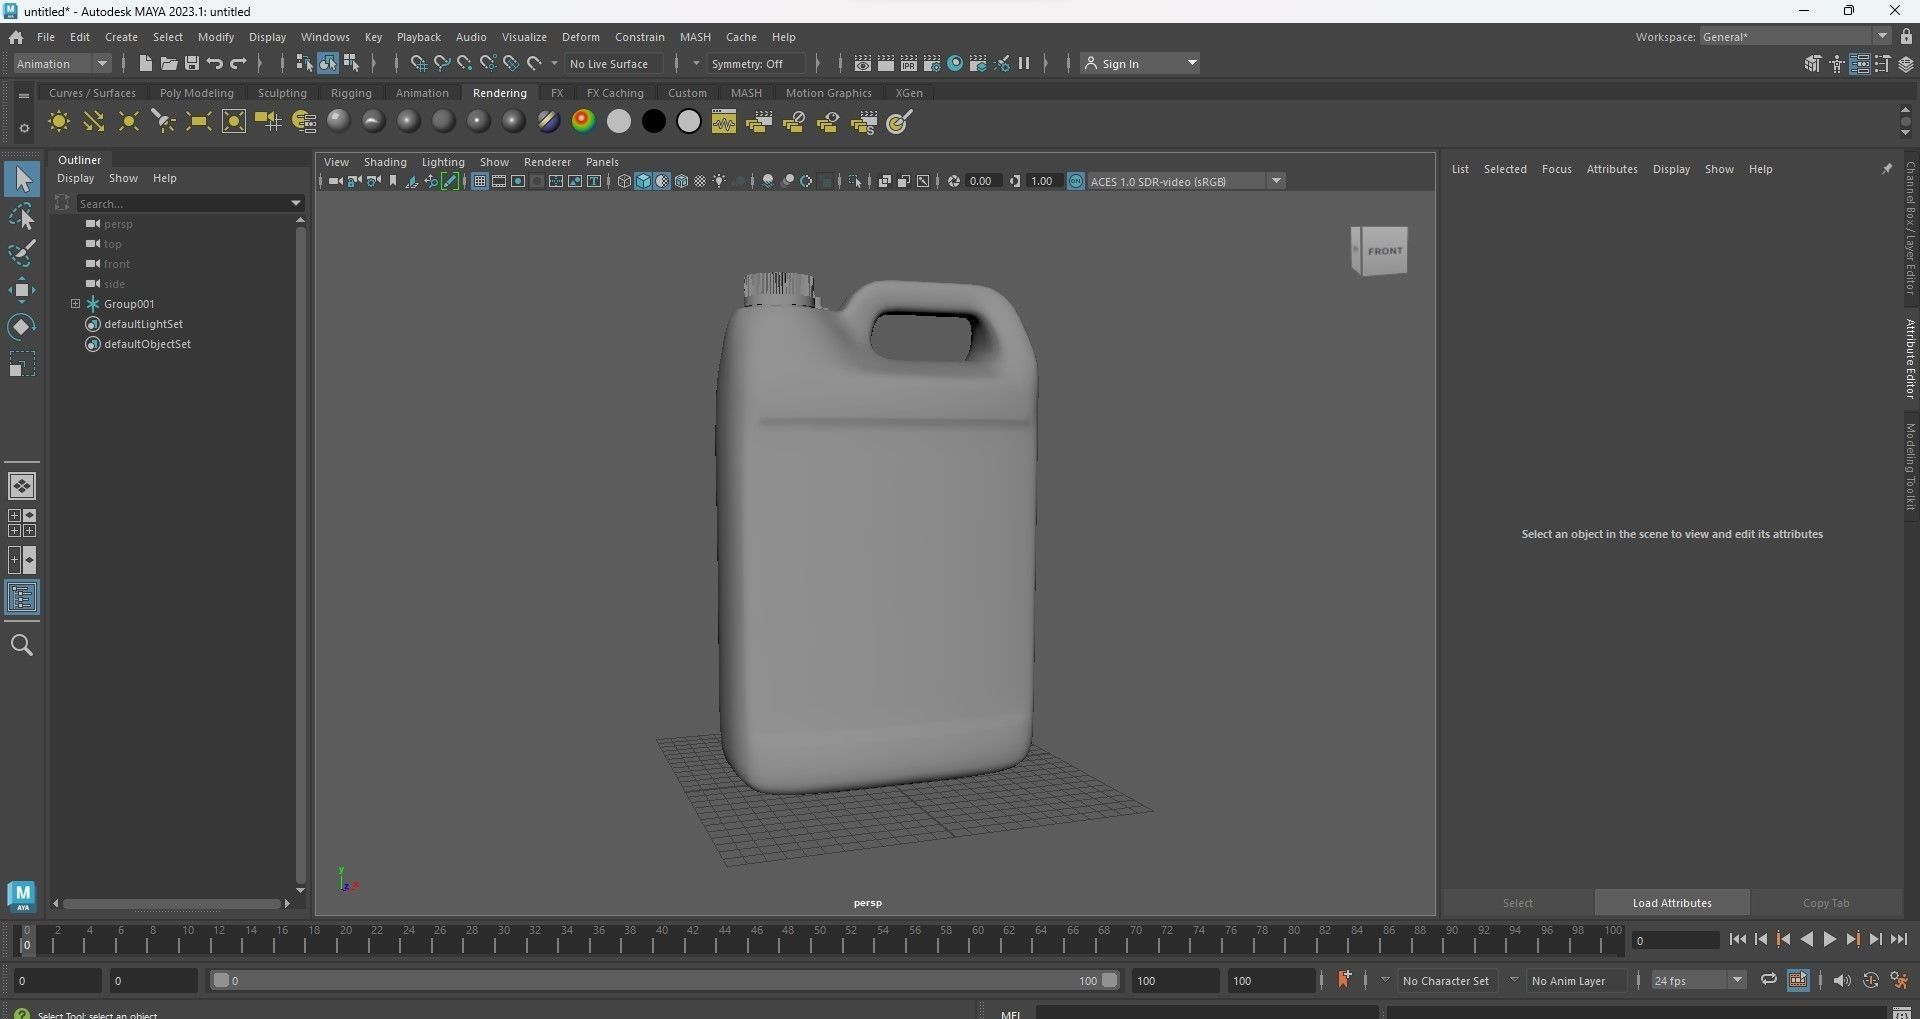Click the Outliner search field
Screen dimensions: 1920x1019
click(x=182, y=203)
